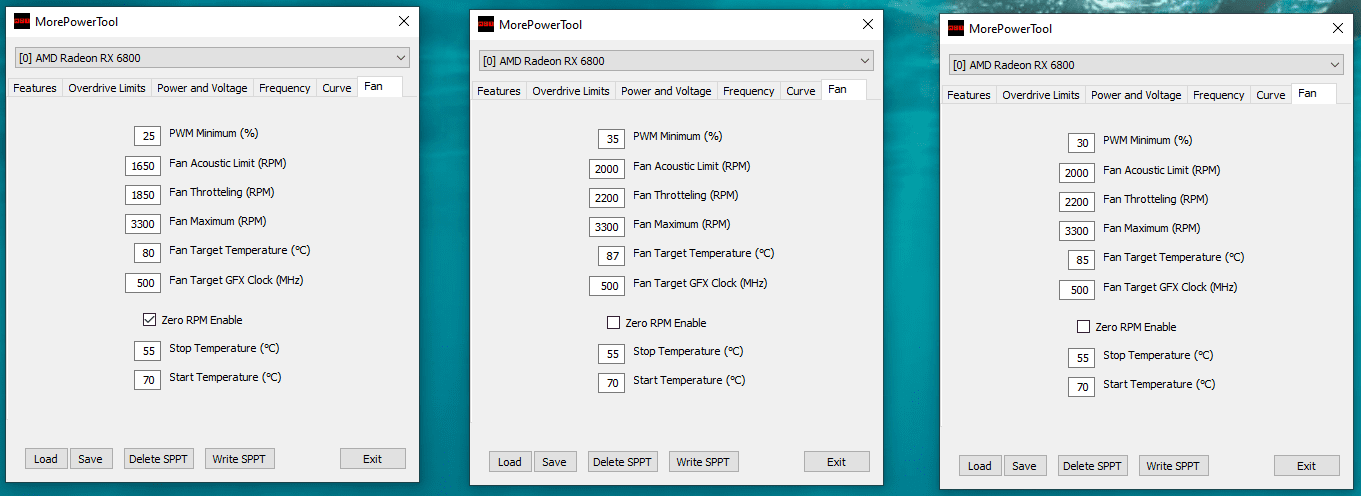This screenshot has height=496, width=1361.
Task: Enable Zero RPM in middle window
Action: (614, 323)
